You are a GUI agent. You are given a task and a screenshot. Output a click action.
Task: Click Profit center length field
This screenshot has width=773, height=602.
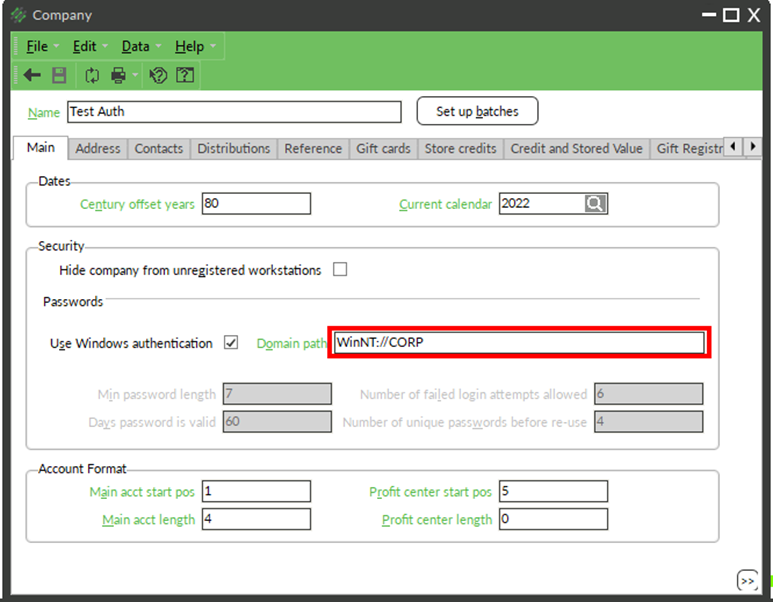coord(553,519)
